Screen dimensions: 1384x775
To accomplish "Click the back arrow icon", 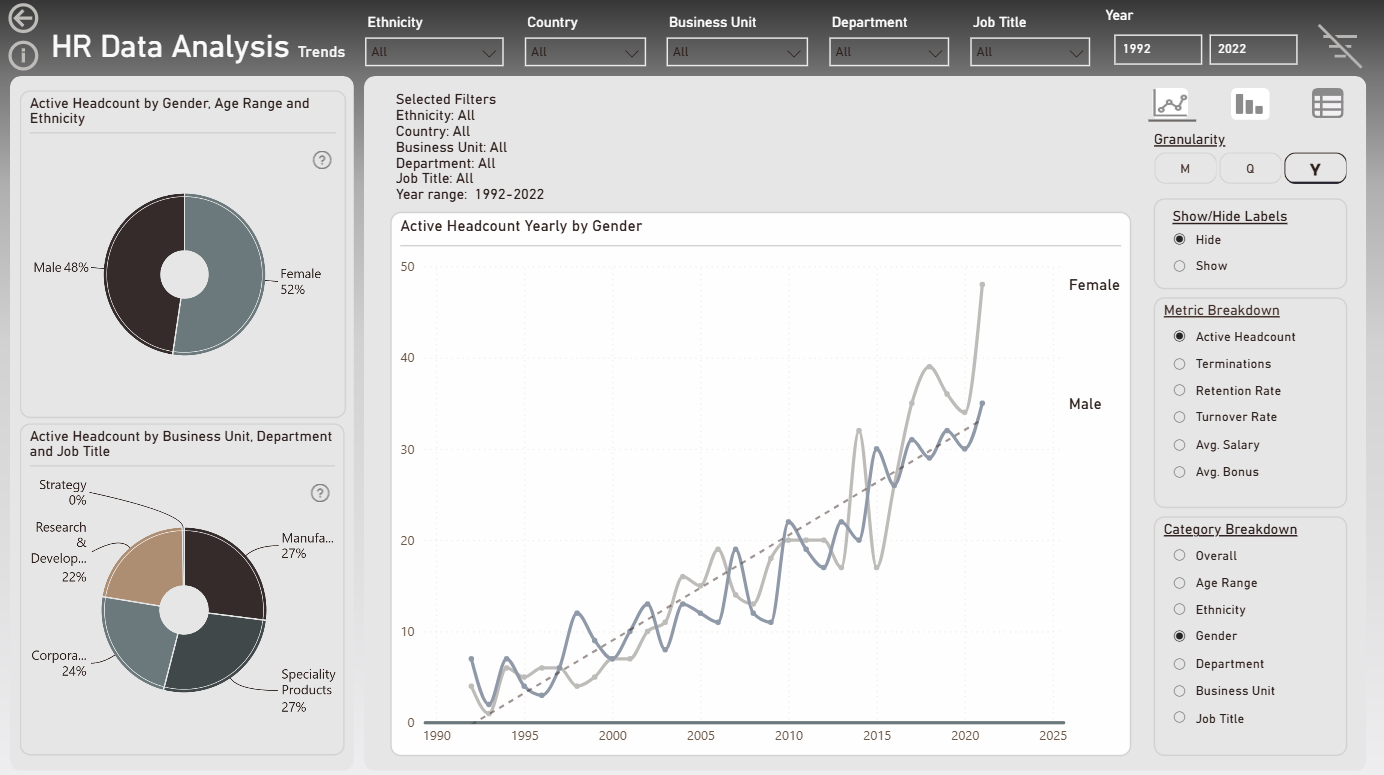I will 23,18.
